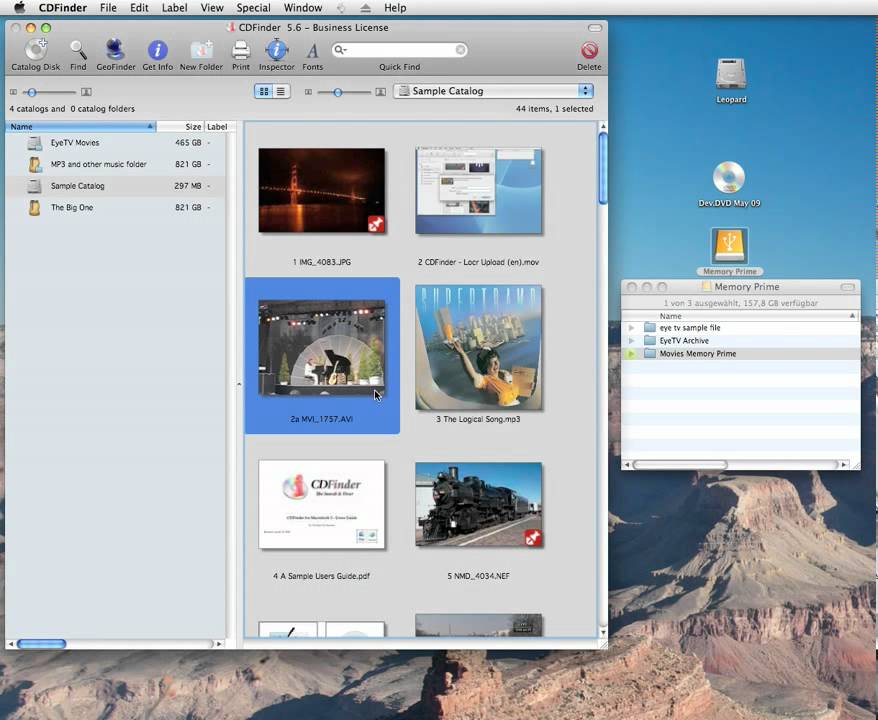The width and height of the screenshot is (878, 720).
Task: Switch to thumbnail icon view
Action: point(264,91)
